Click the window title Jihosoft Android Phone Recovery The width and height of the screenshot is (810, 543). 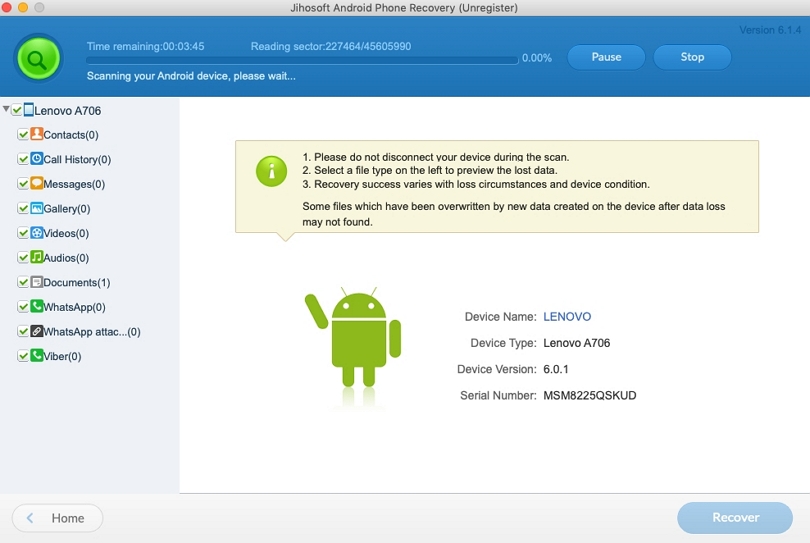tap(403, 8)
